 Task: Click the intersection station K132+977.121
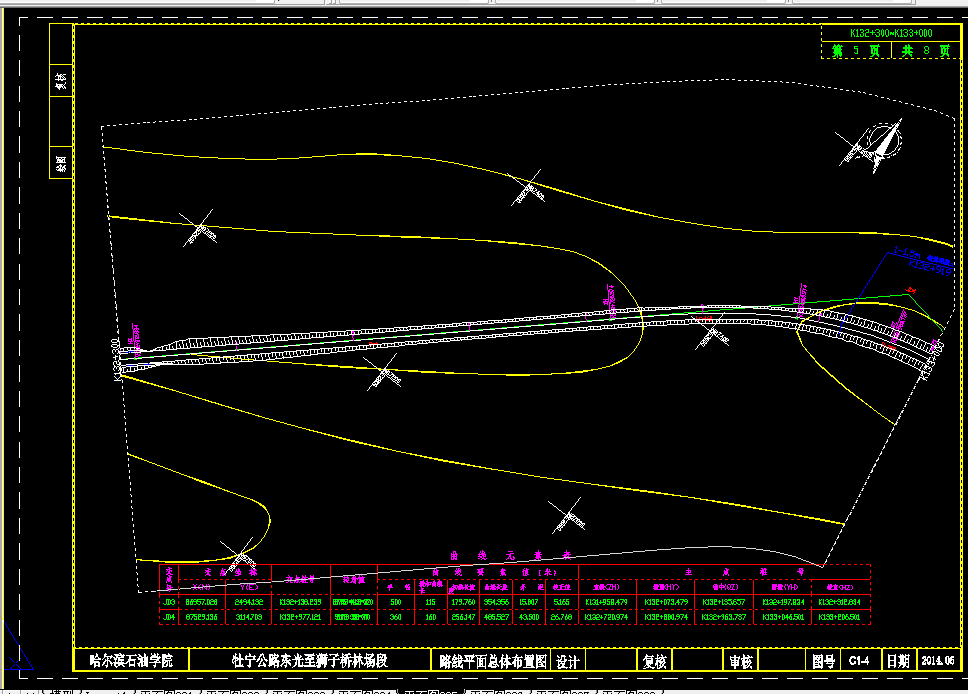301,617
